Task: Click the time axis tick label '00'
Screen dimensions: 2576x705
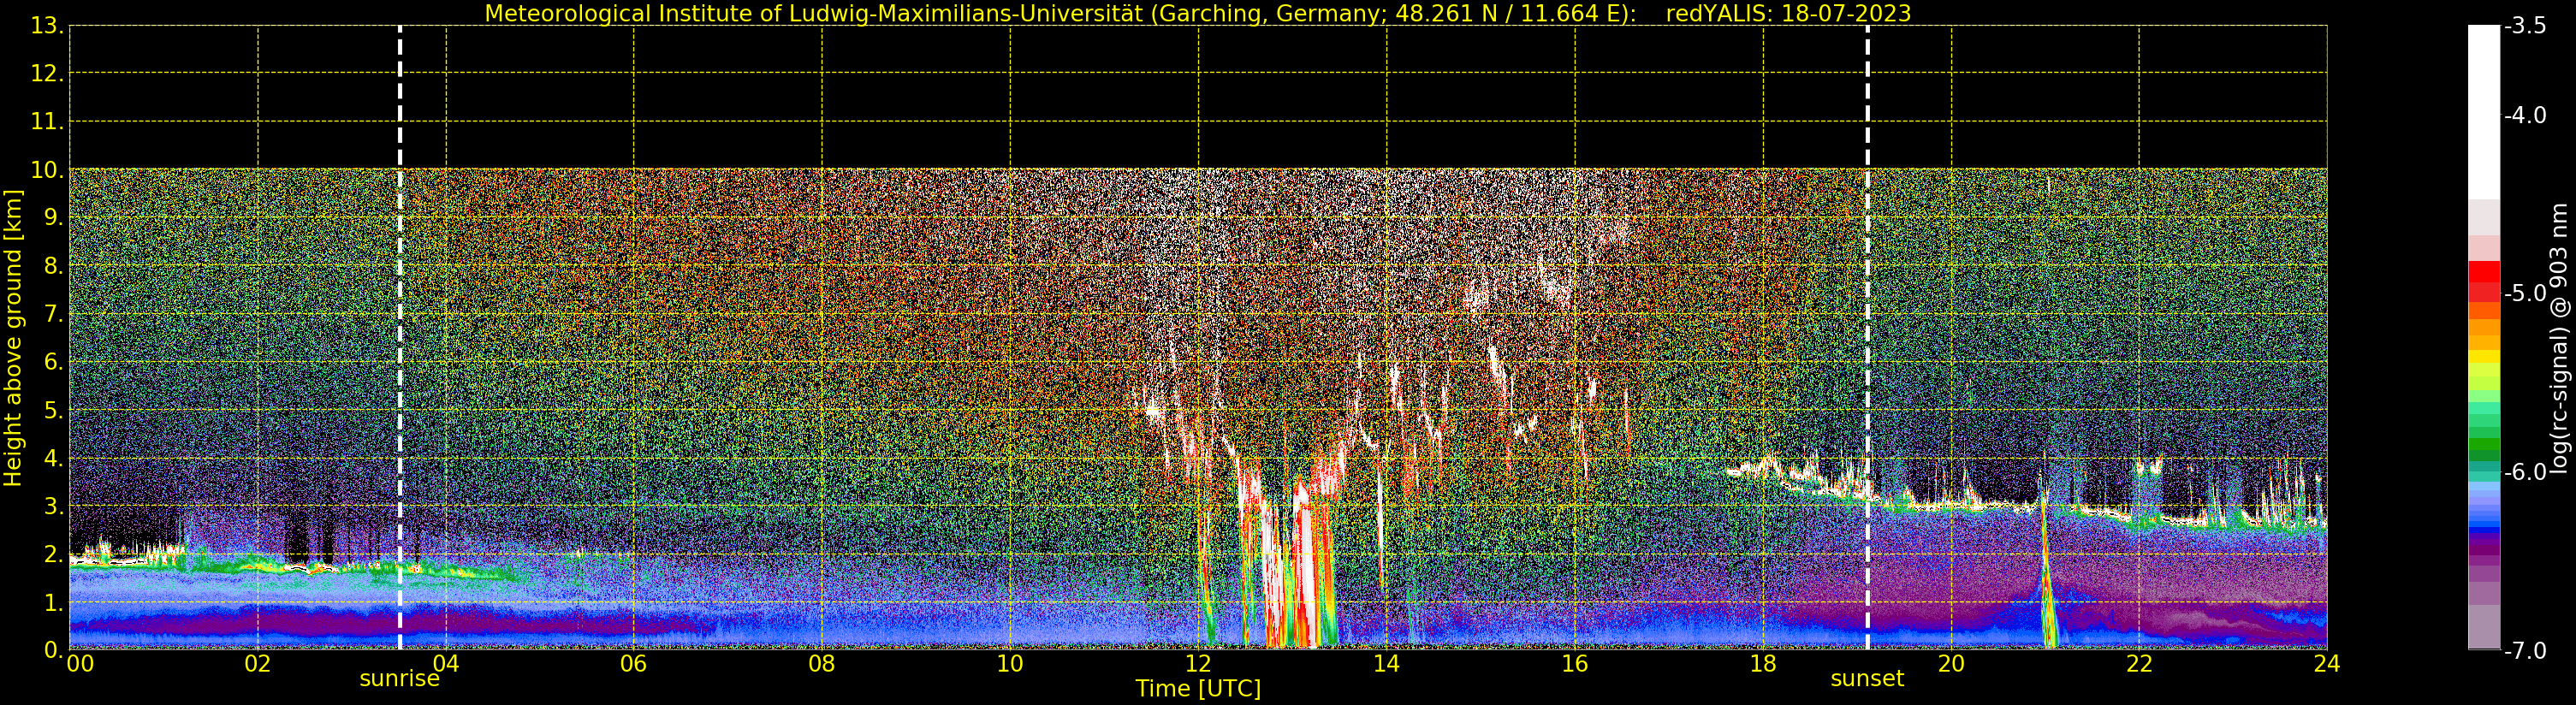Action: [80, 664]
